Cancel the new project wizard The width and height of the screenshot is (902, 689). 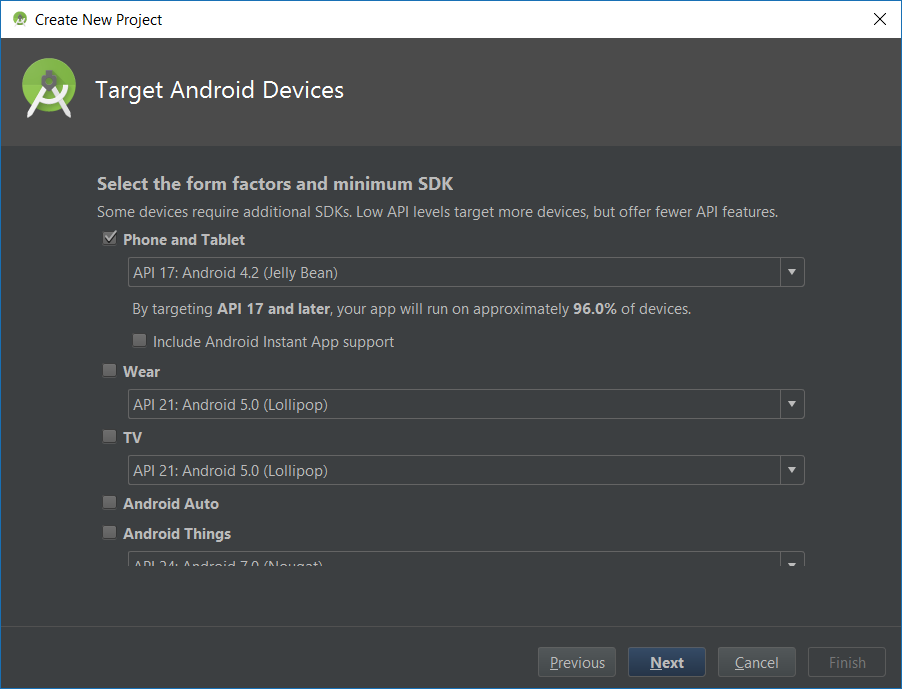(756, 663)
